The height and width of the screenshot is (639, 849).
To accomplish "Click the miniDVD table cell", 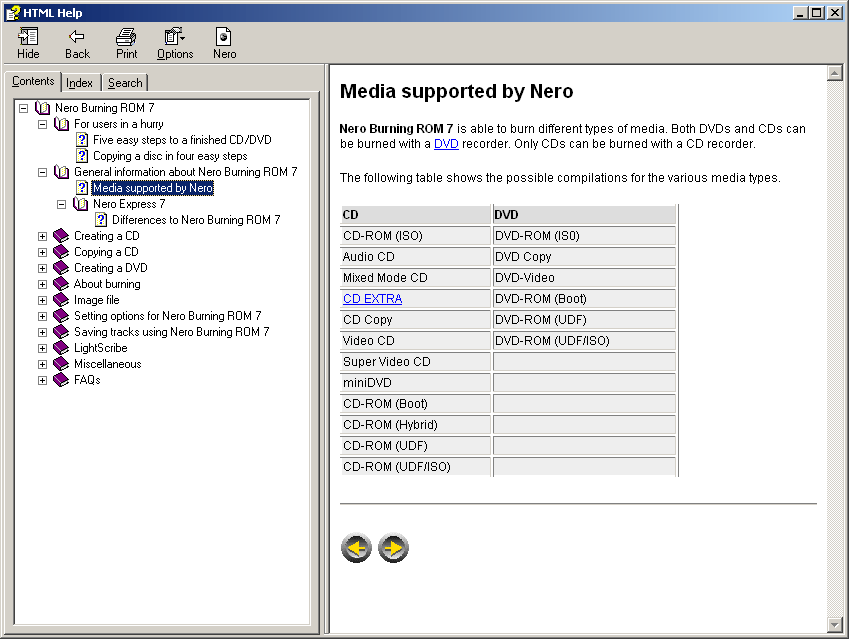I will coord(415,383).
